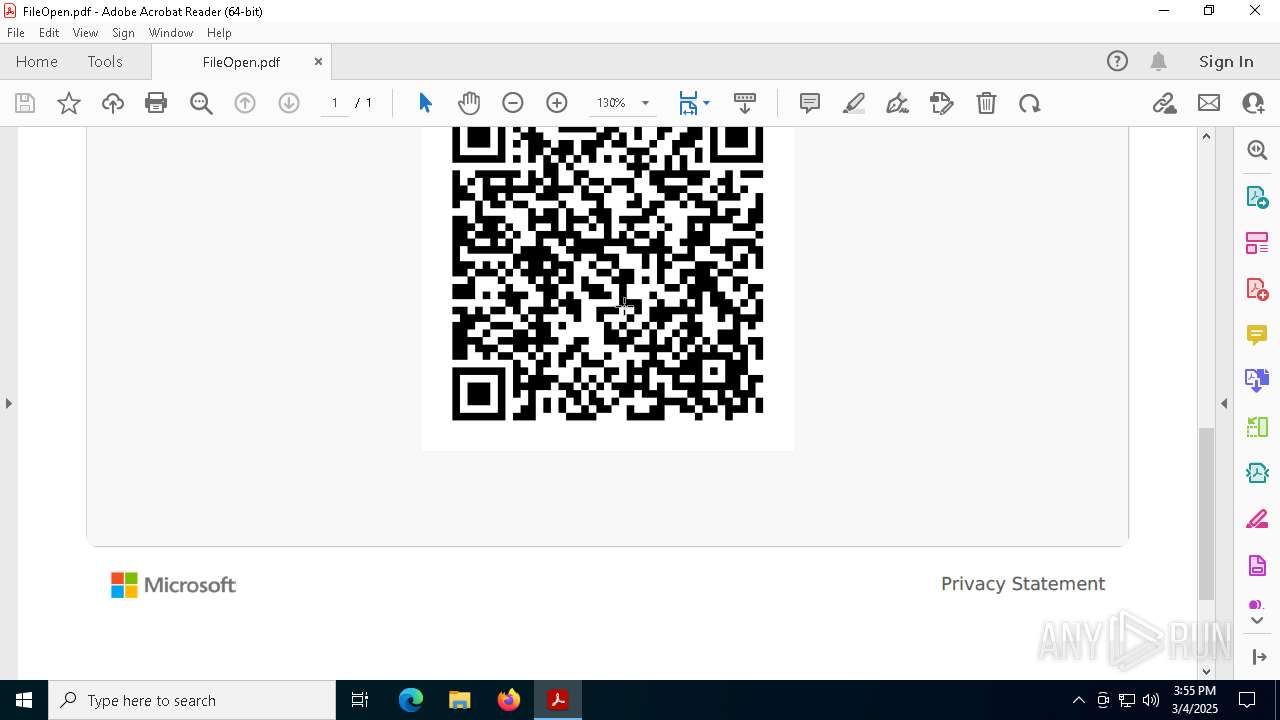Open Combine Files tool in right pane

pos(1257,380)
